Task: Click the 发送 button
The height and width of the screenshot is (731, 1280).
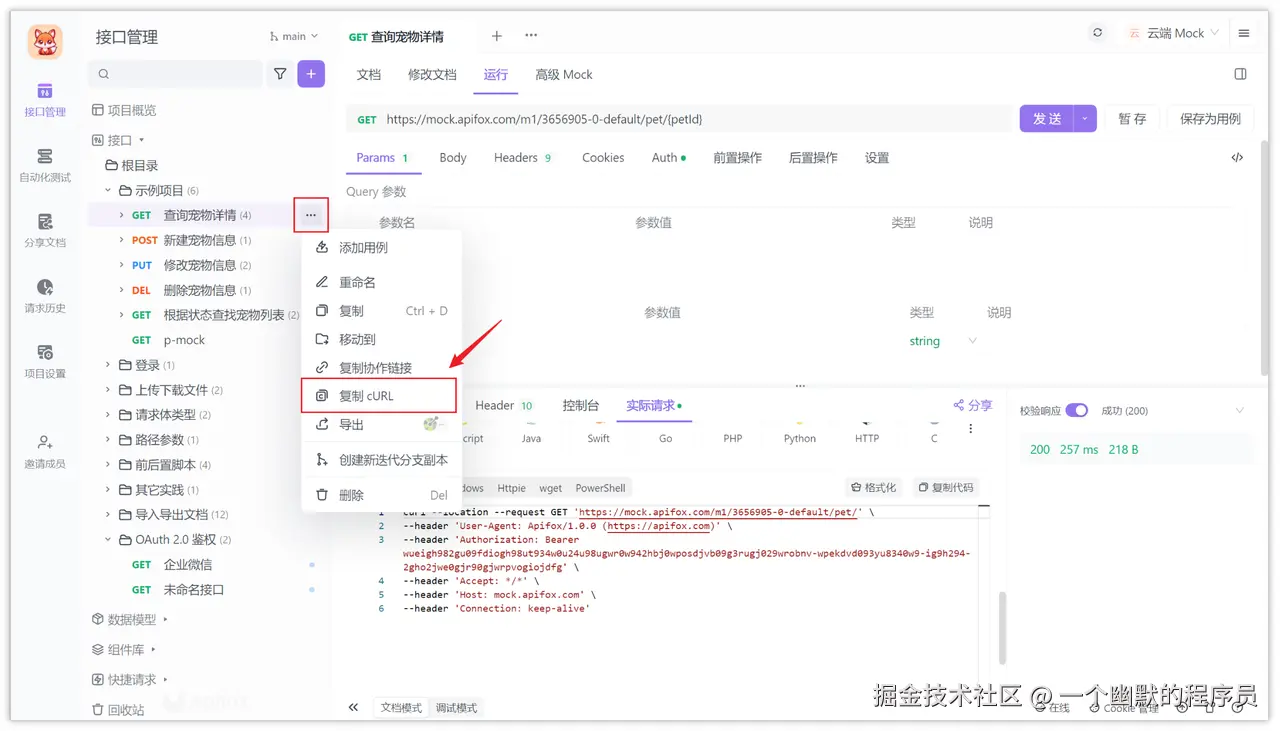Action: tap(1047, 118)
